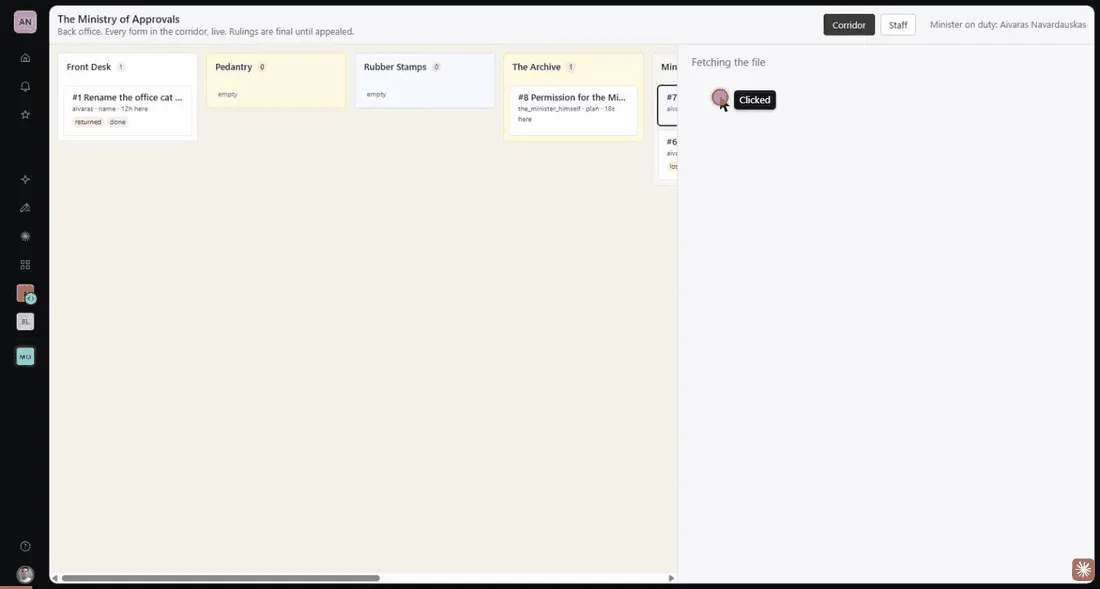The height and width of the screenshot is (589, 1100).
Task: Go to Home via the house icon
Action: [x=25, y=57]
